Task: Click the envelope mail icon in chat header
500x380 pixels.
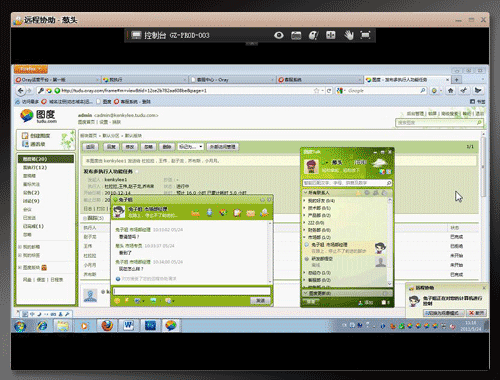Action: (x=251, y=213)
